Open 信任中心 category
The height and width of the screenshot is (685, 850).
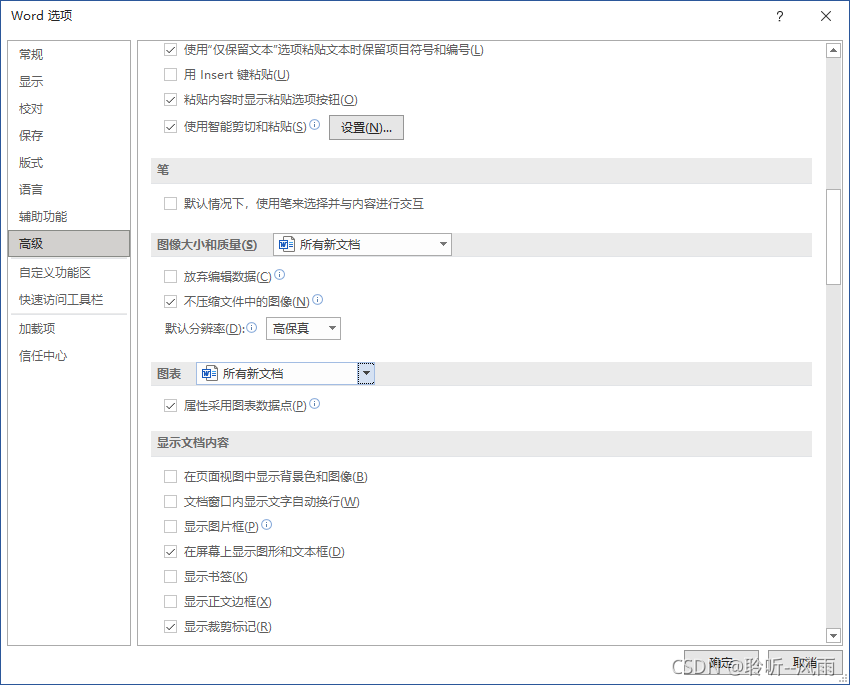69,356
